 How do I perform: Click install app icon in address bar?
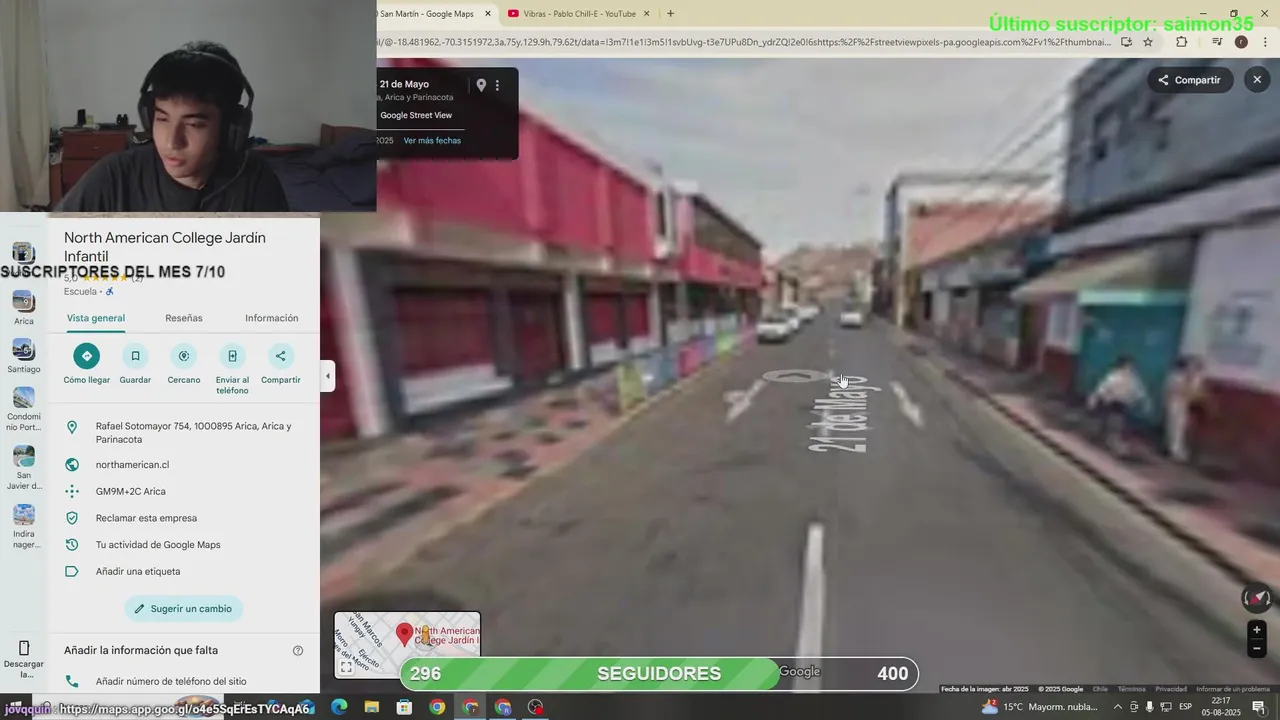click(x=1126, y=42)
